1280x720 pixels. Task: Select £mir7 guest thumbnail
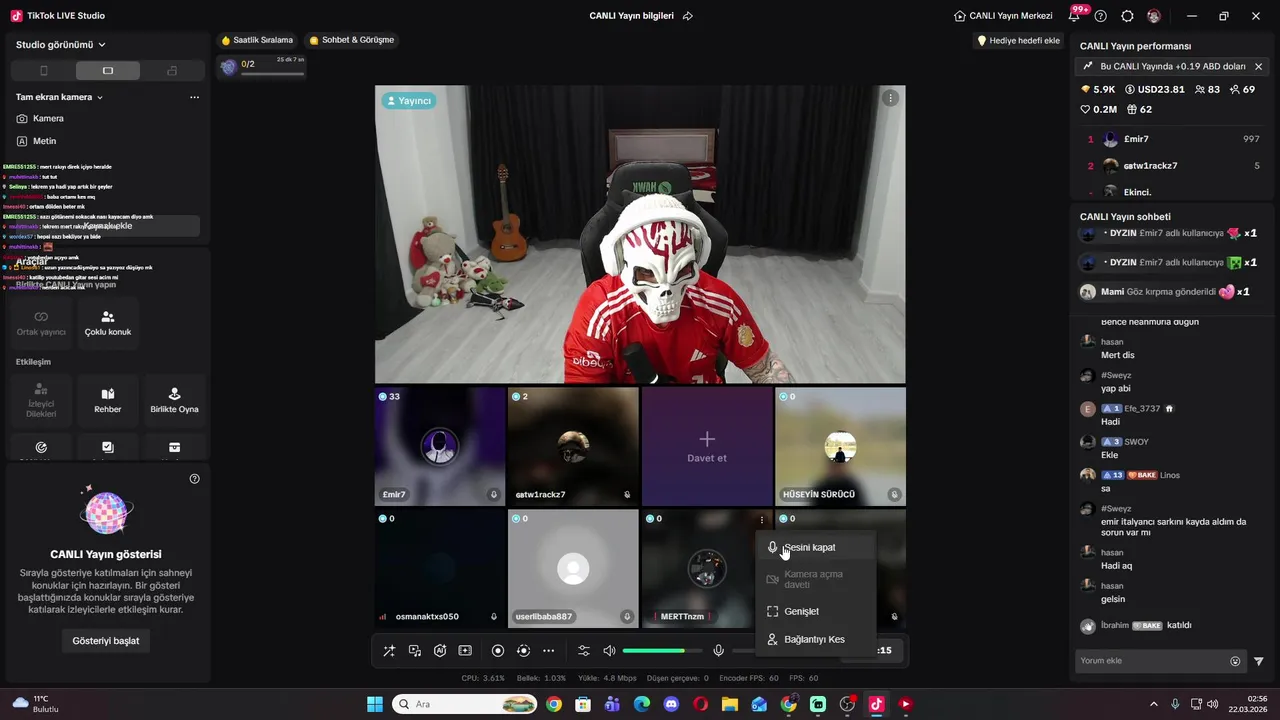point(440,446)
